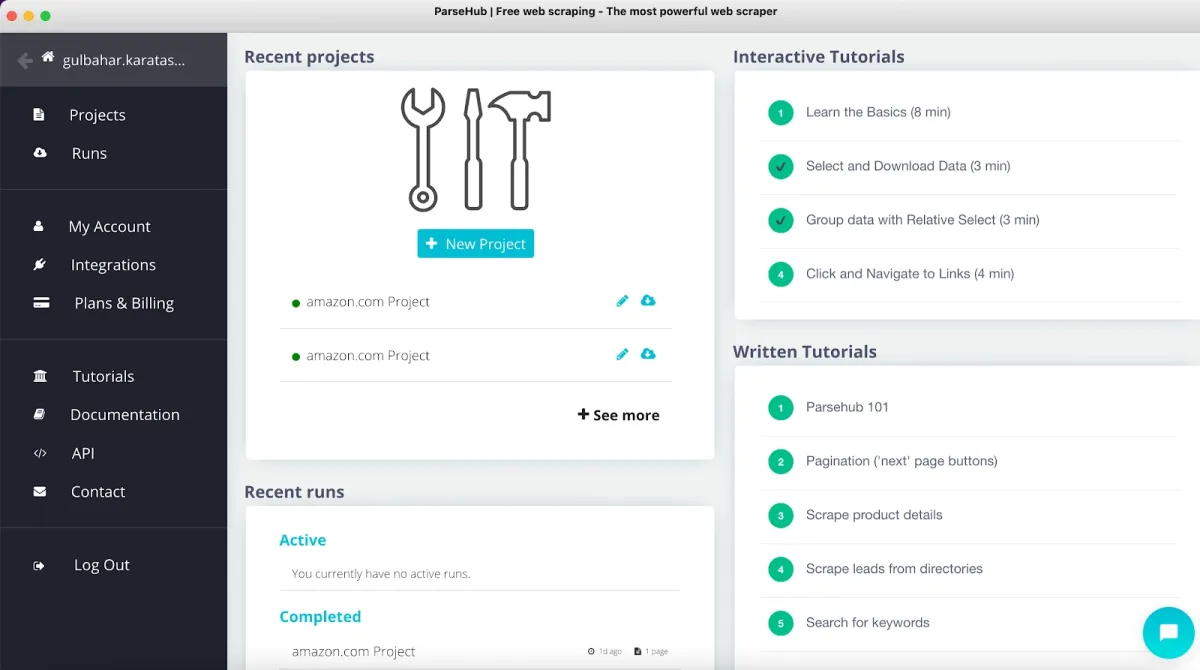Open the second amazon.com Project

(x=368, y=356)
